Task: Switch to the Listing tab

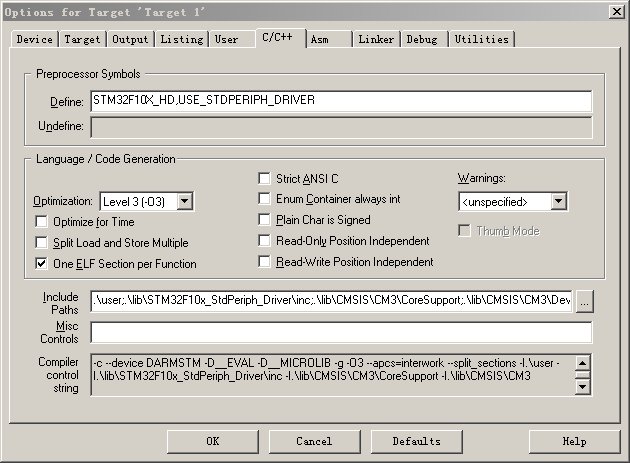Action: [182, 39]
